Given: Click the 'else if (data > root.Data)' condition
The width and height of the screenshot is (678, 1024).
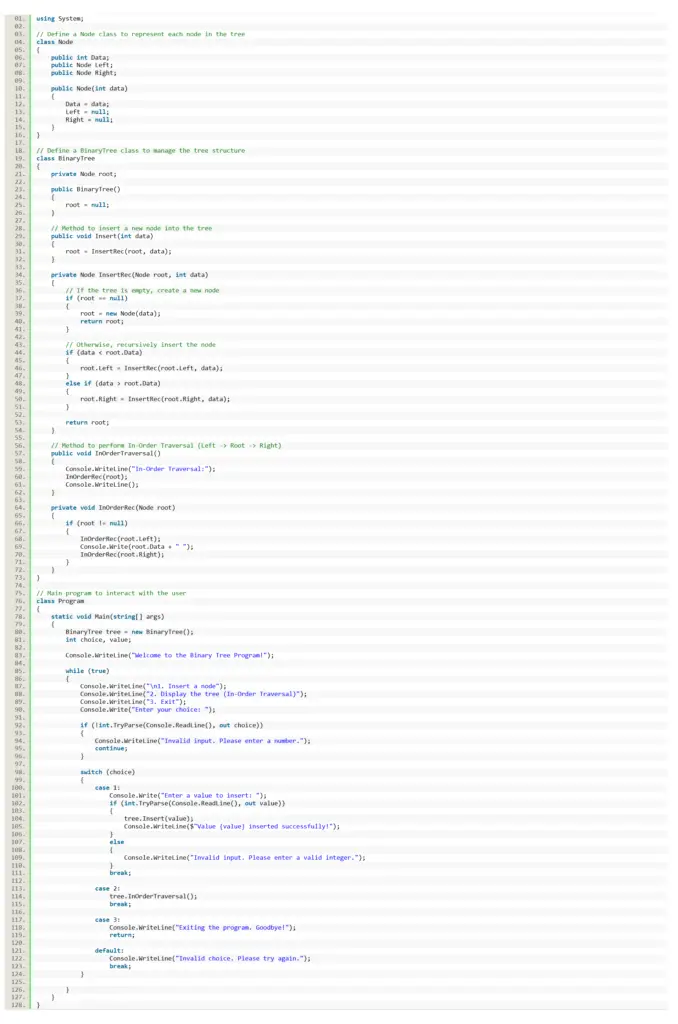Looking at the screenshot, I should click(112, 383).
